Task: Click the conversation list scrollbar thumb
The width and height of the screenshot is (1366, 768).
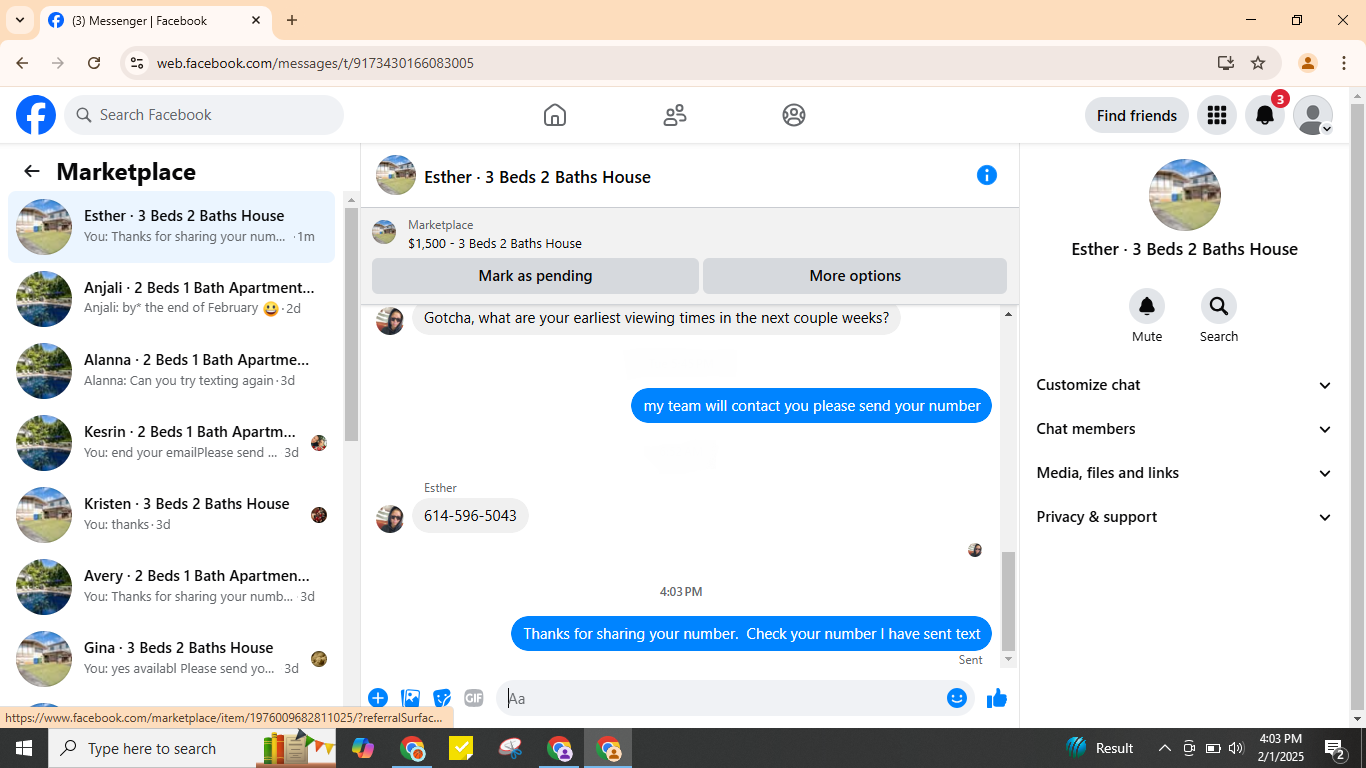Action: 351,325
